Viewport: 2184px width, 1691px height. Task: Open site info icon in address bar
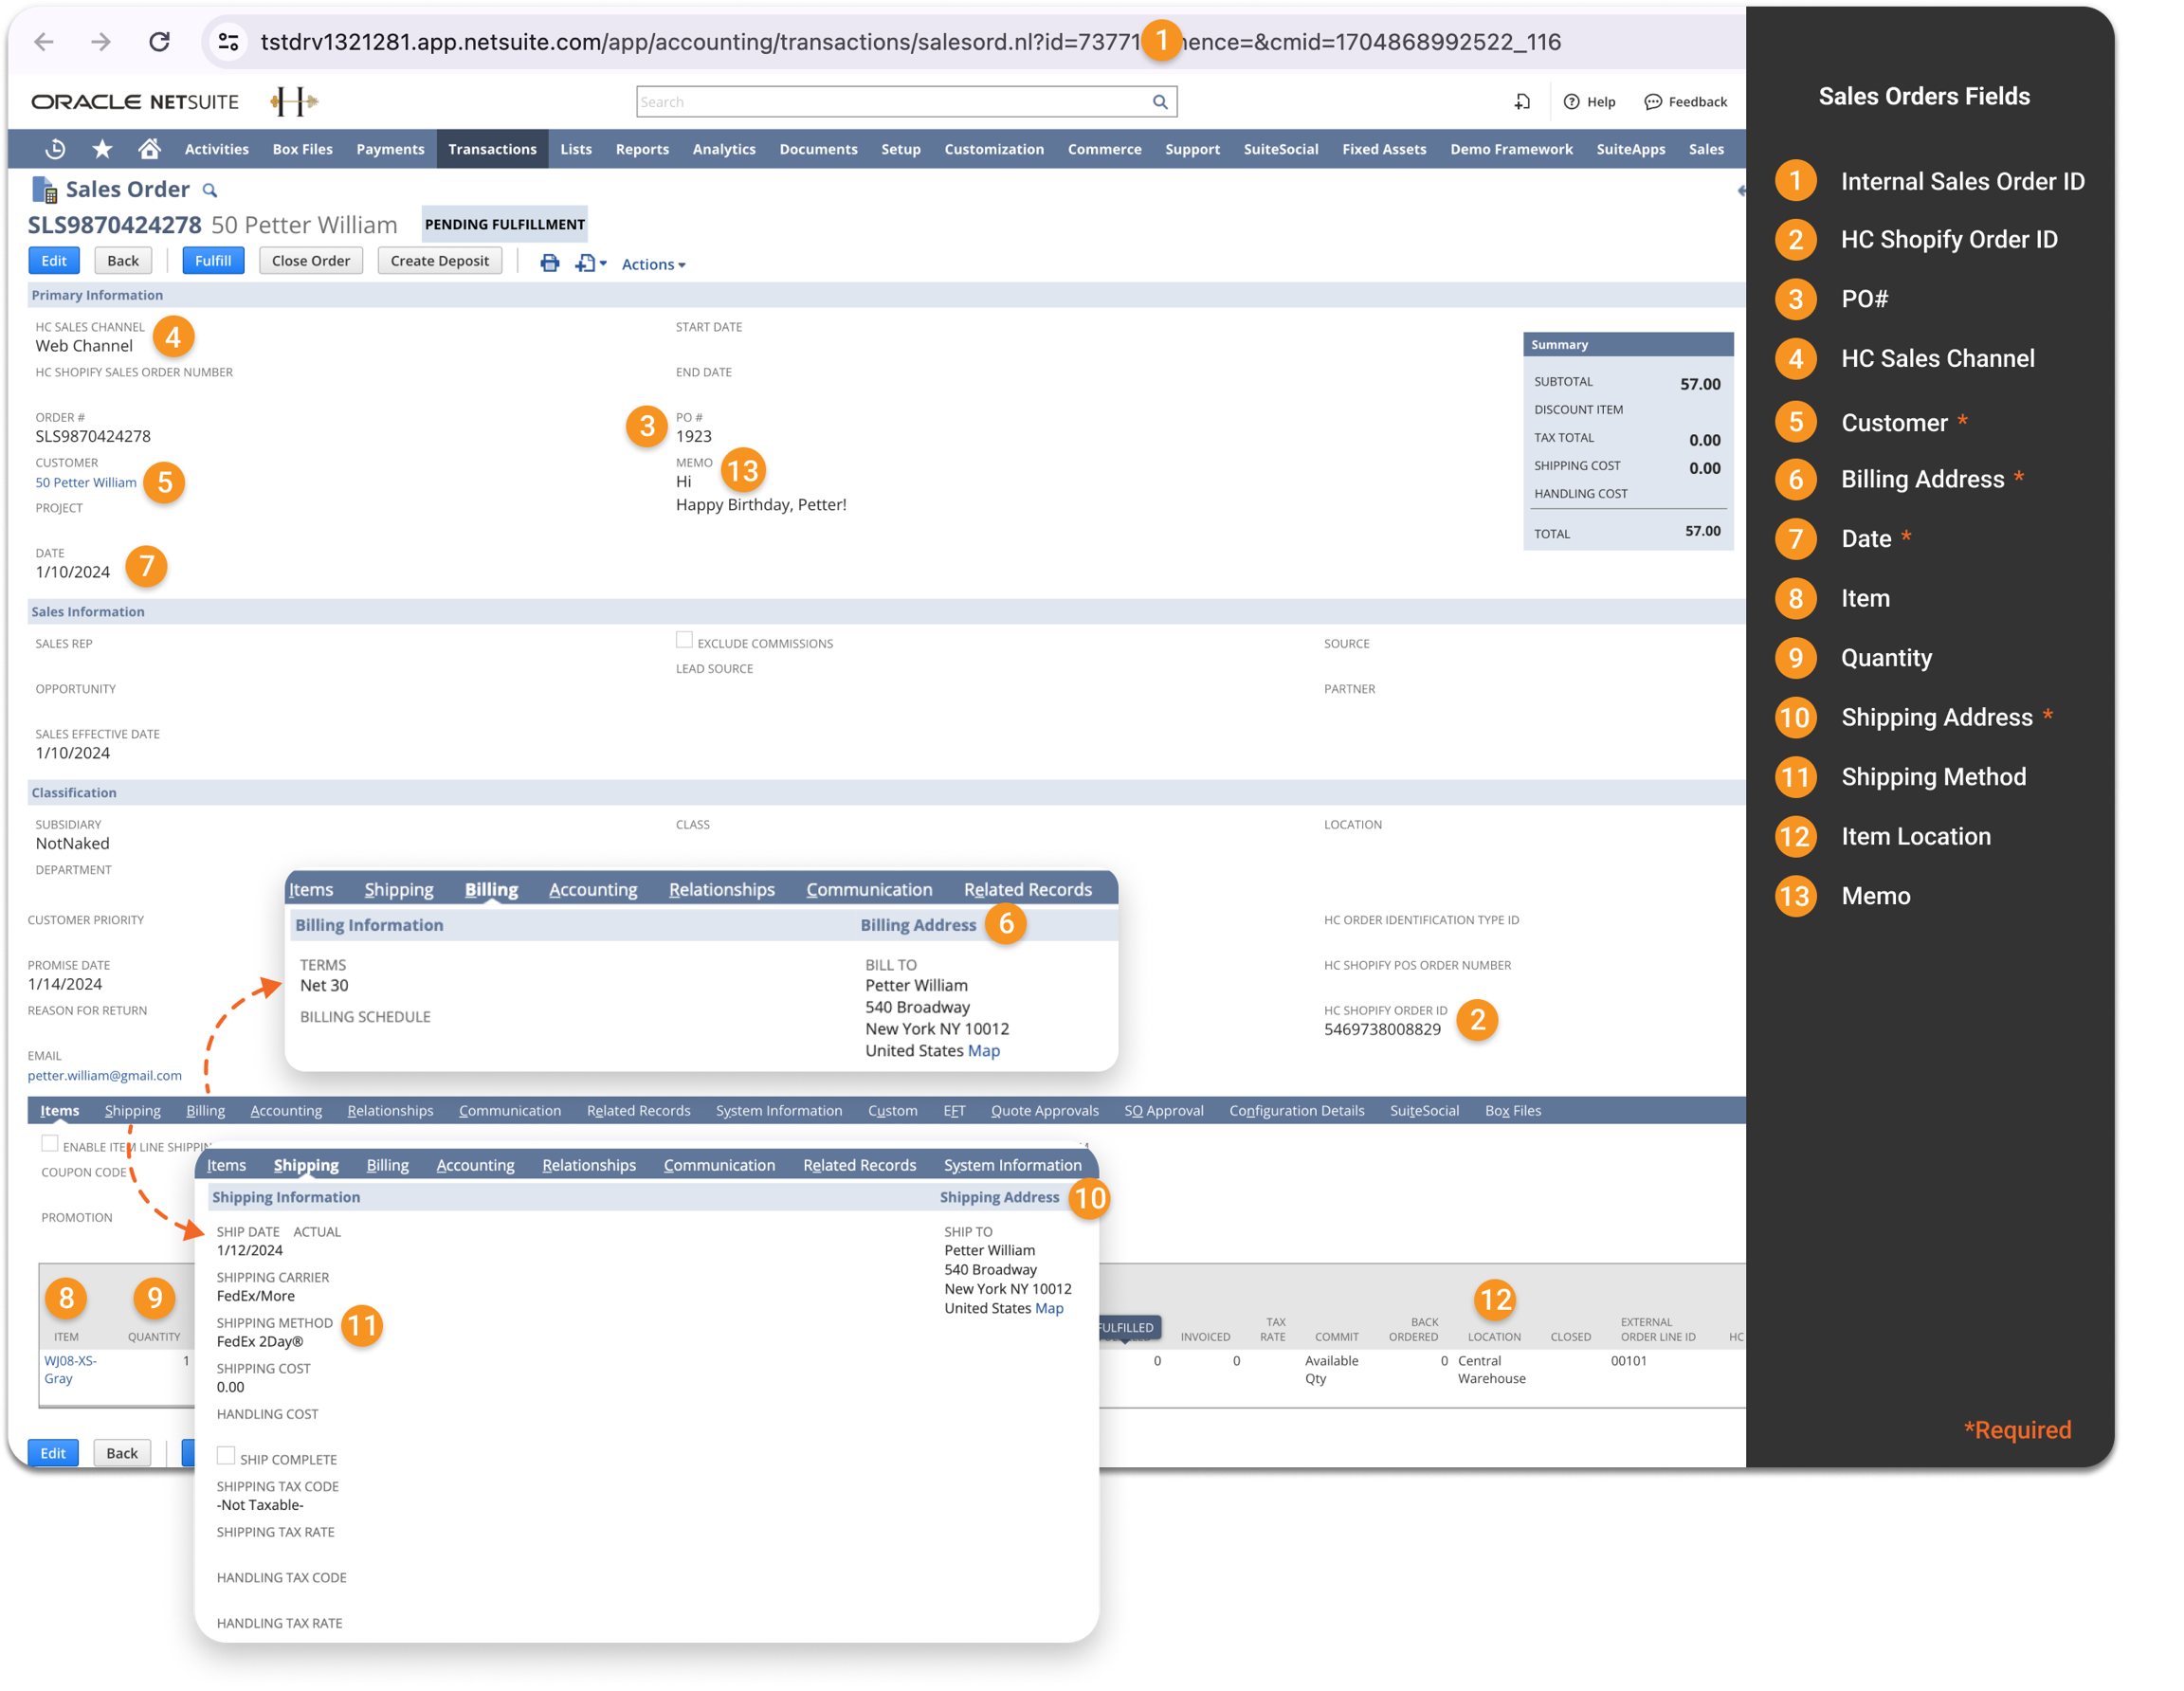228,42
